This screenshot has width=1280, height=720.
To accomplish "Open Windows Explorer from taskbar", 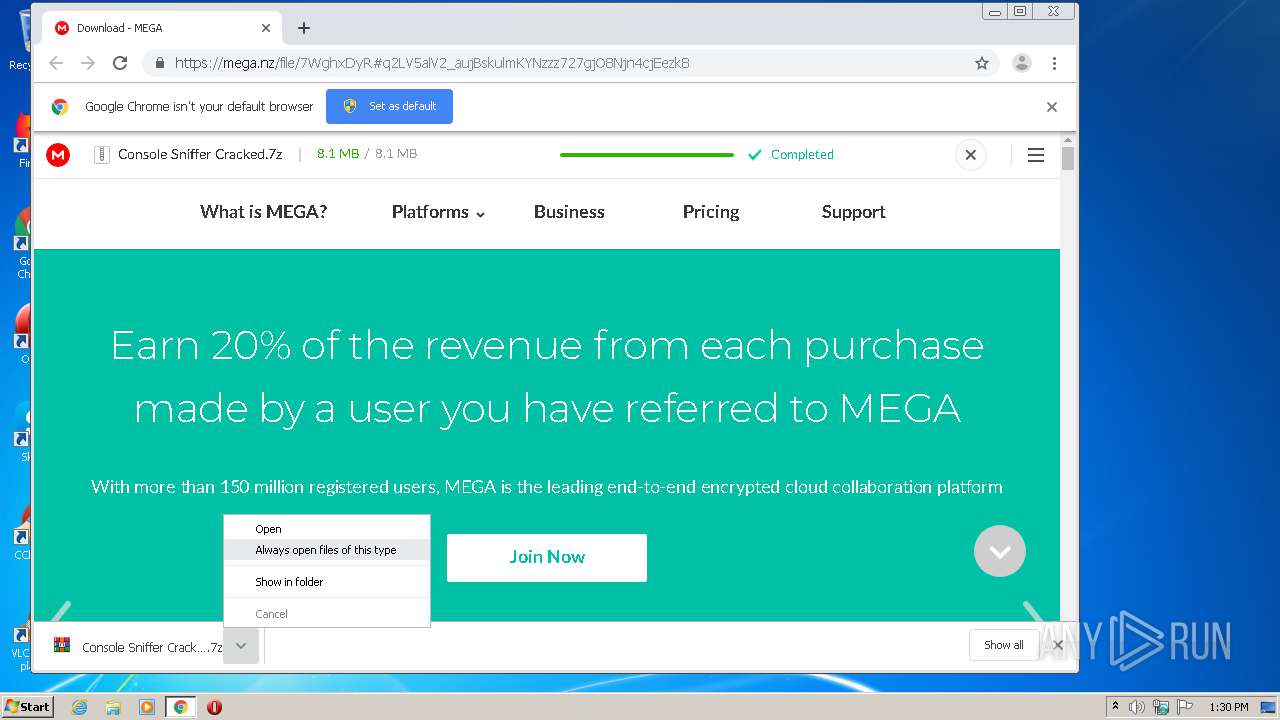I will pyautogui.click(x=113, y=707).
